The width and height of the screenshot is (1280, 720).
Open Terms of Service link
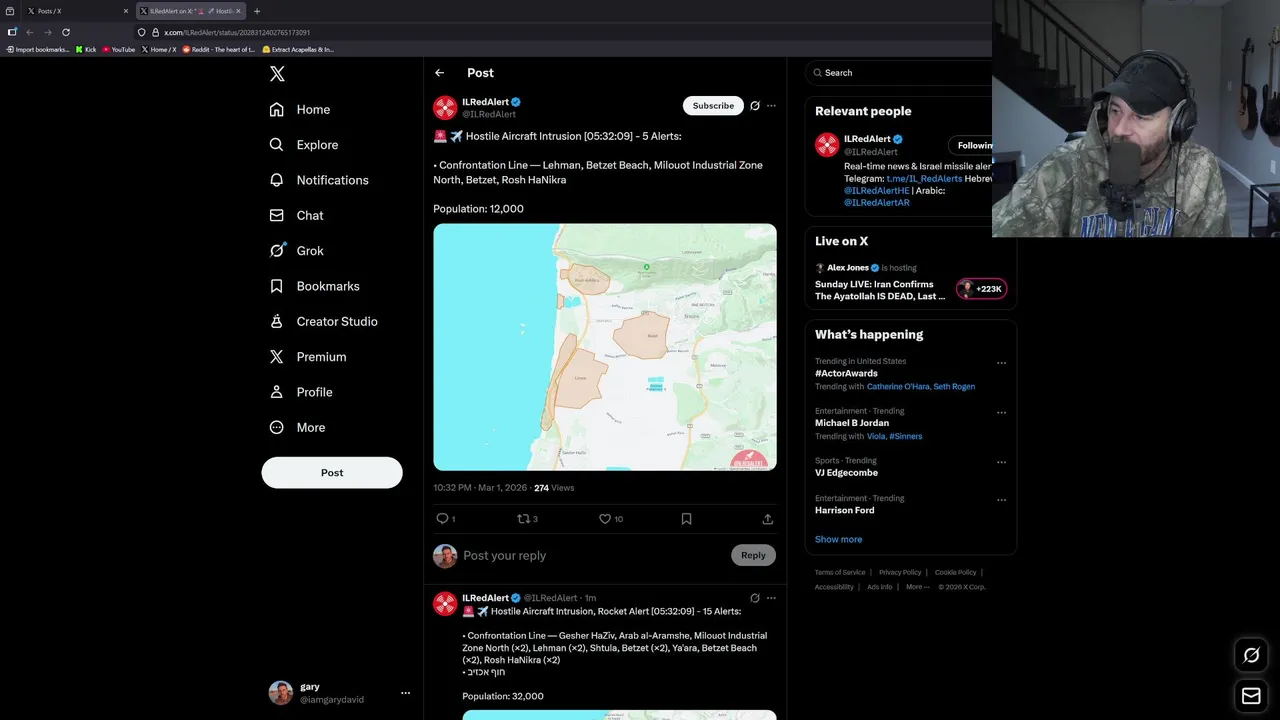click(x=840, y=573)
